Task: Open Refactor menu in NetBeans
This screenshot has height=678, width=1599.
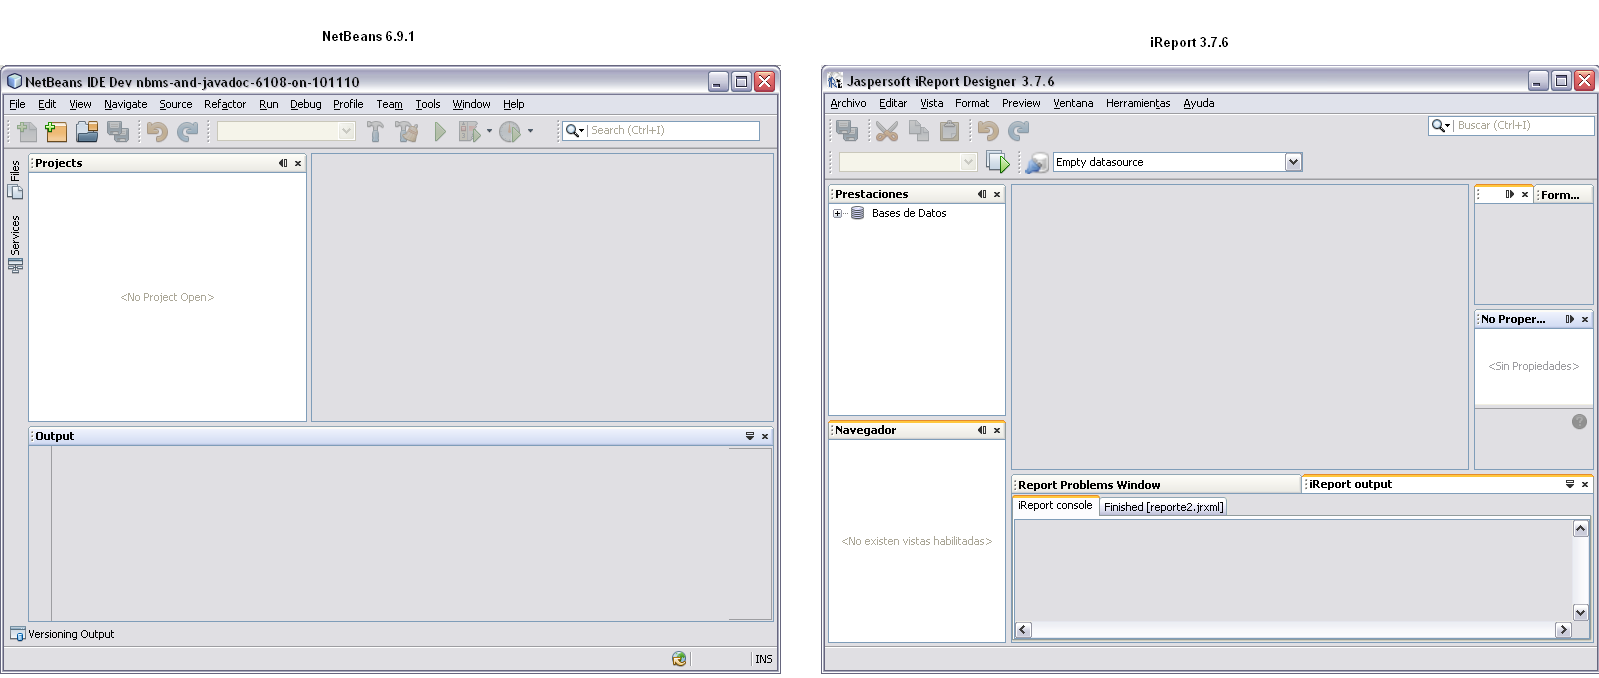Action: 225,104
